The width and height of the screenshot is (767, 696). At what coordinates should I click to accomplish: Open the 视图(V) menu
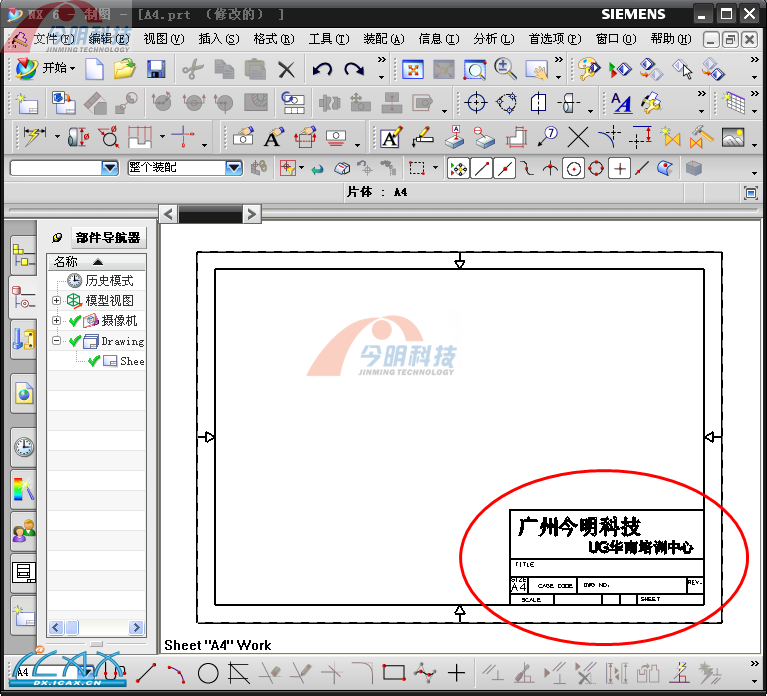pos(164,39)
